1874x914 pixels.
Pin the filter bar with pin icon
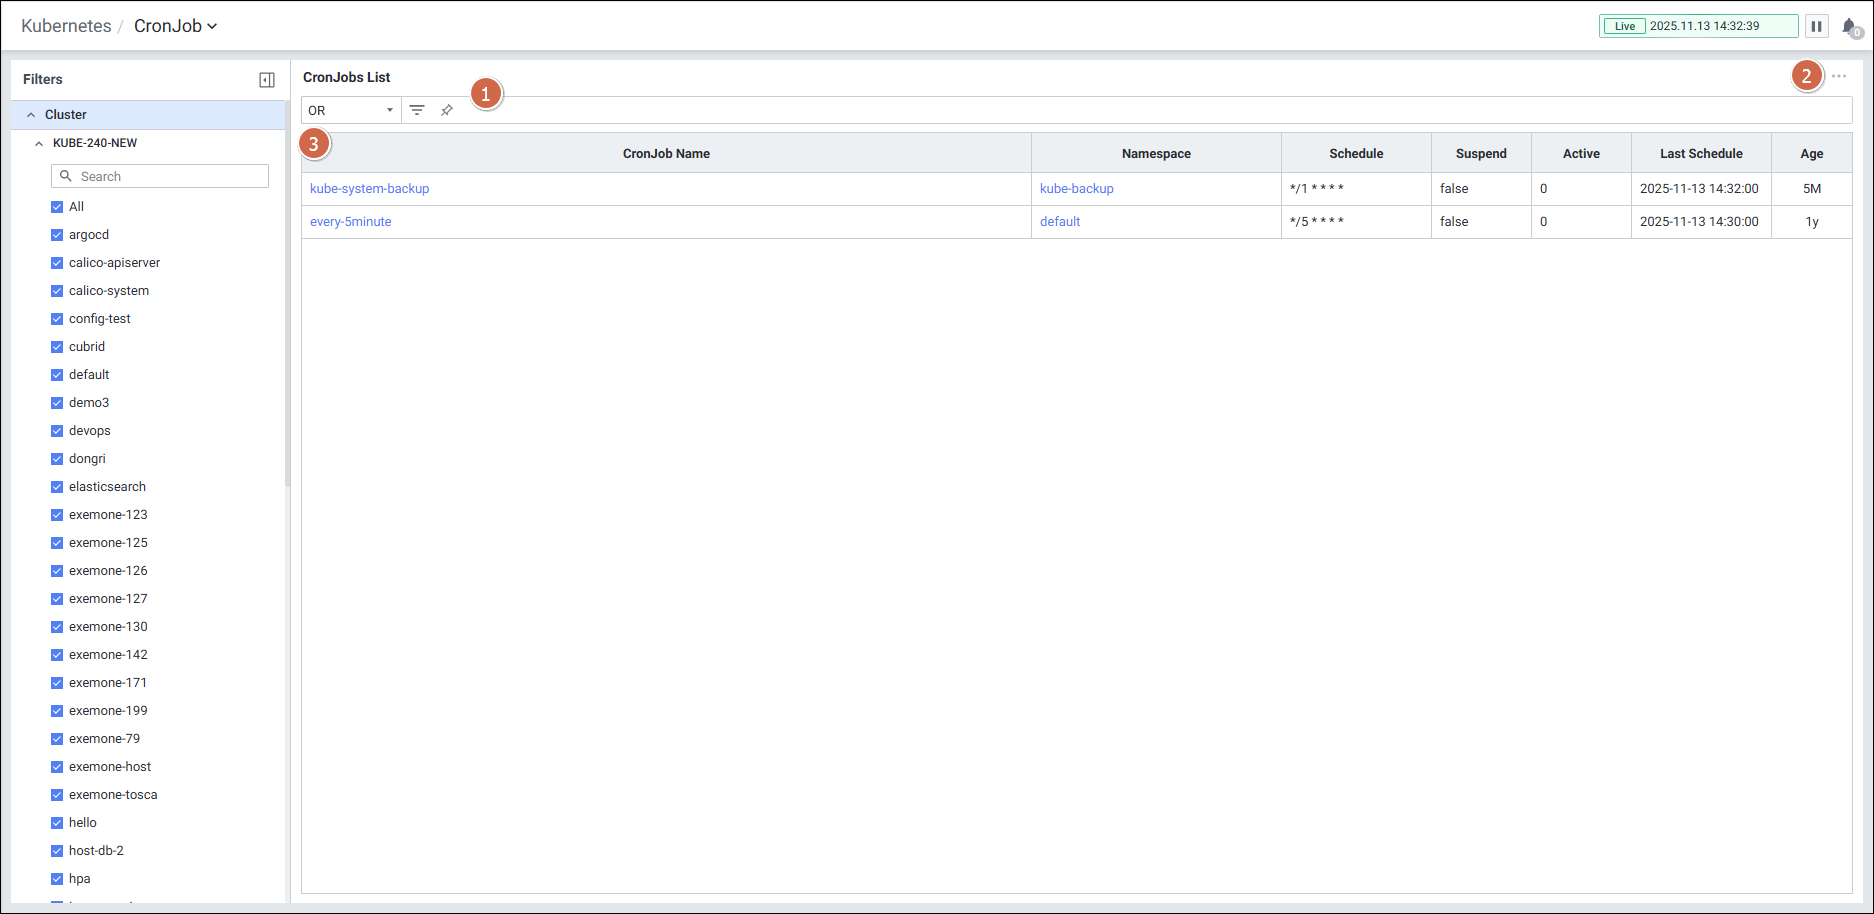tap(447, 110)
